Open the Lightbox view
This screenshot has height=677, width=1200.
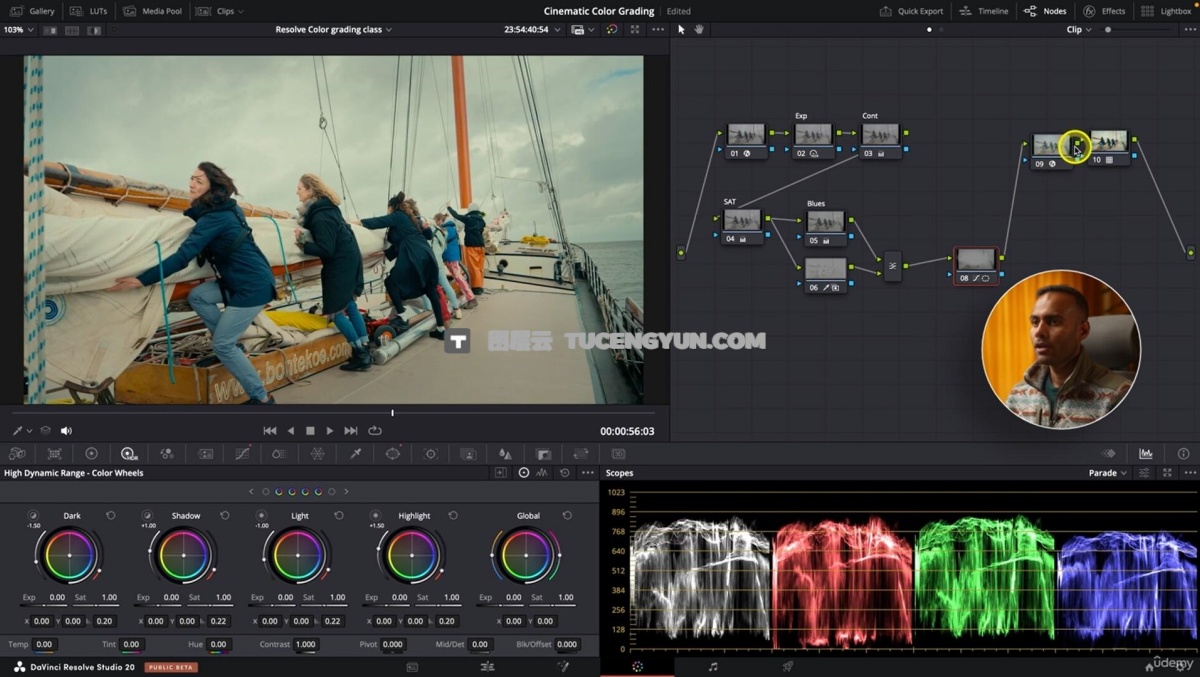(x=1167, y=11)
